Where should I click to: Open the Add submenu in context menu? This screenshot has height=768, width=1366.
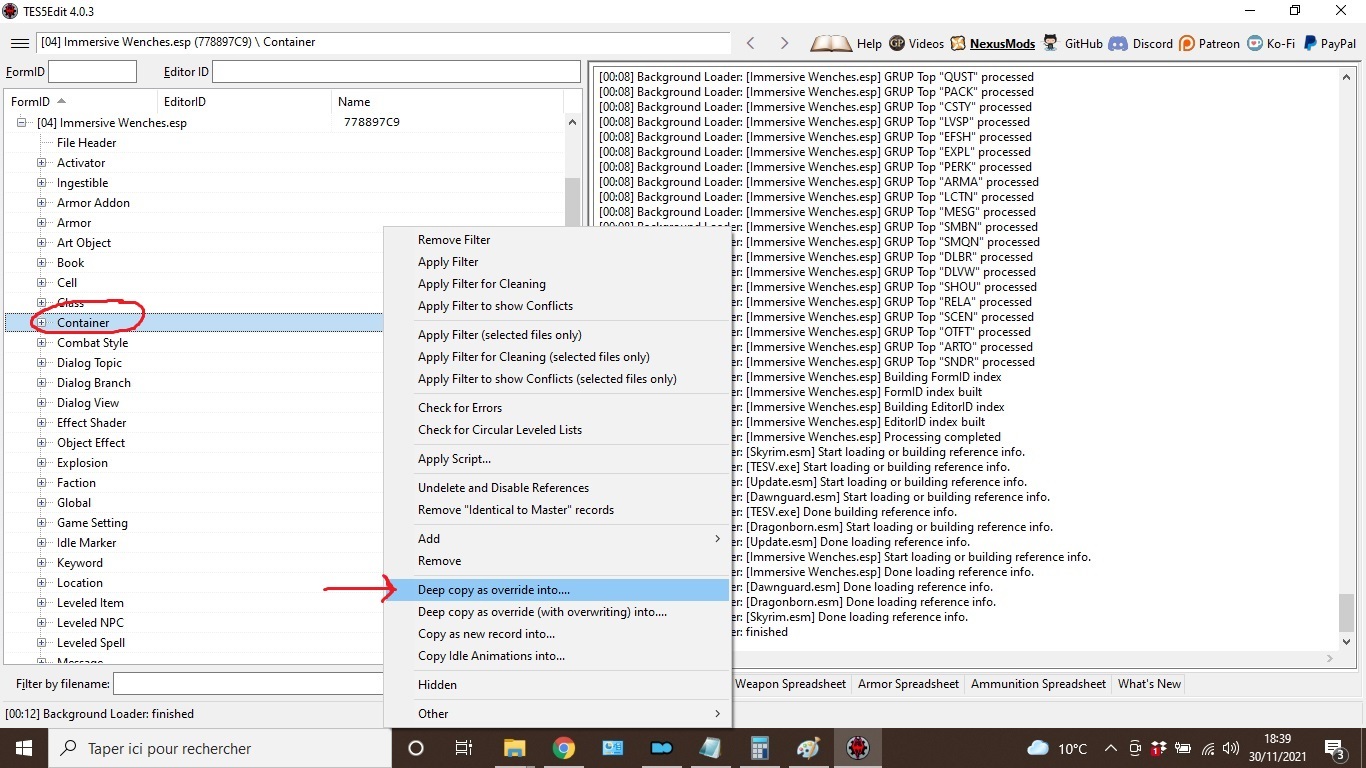(x=558, y=539)
